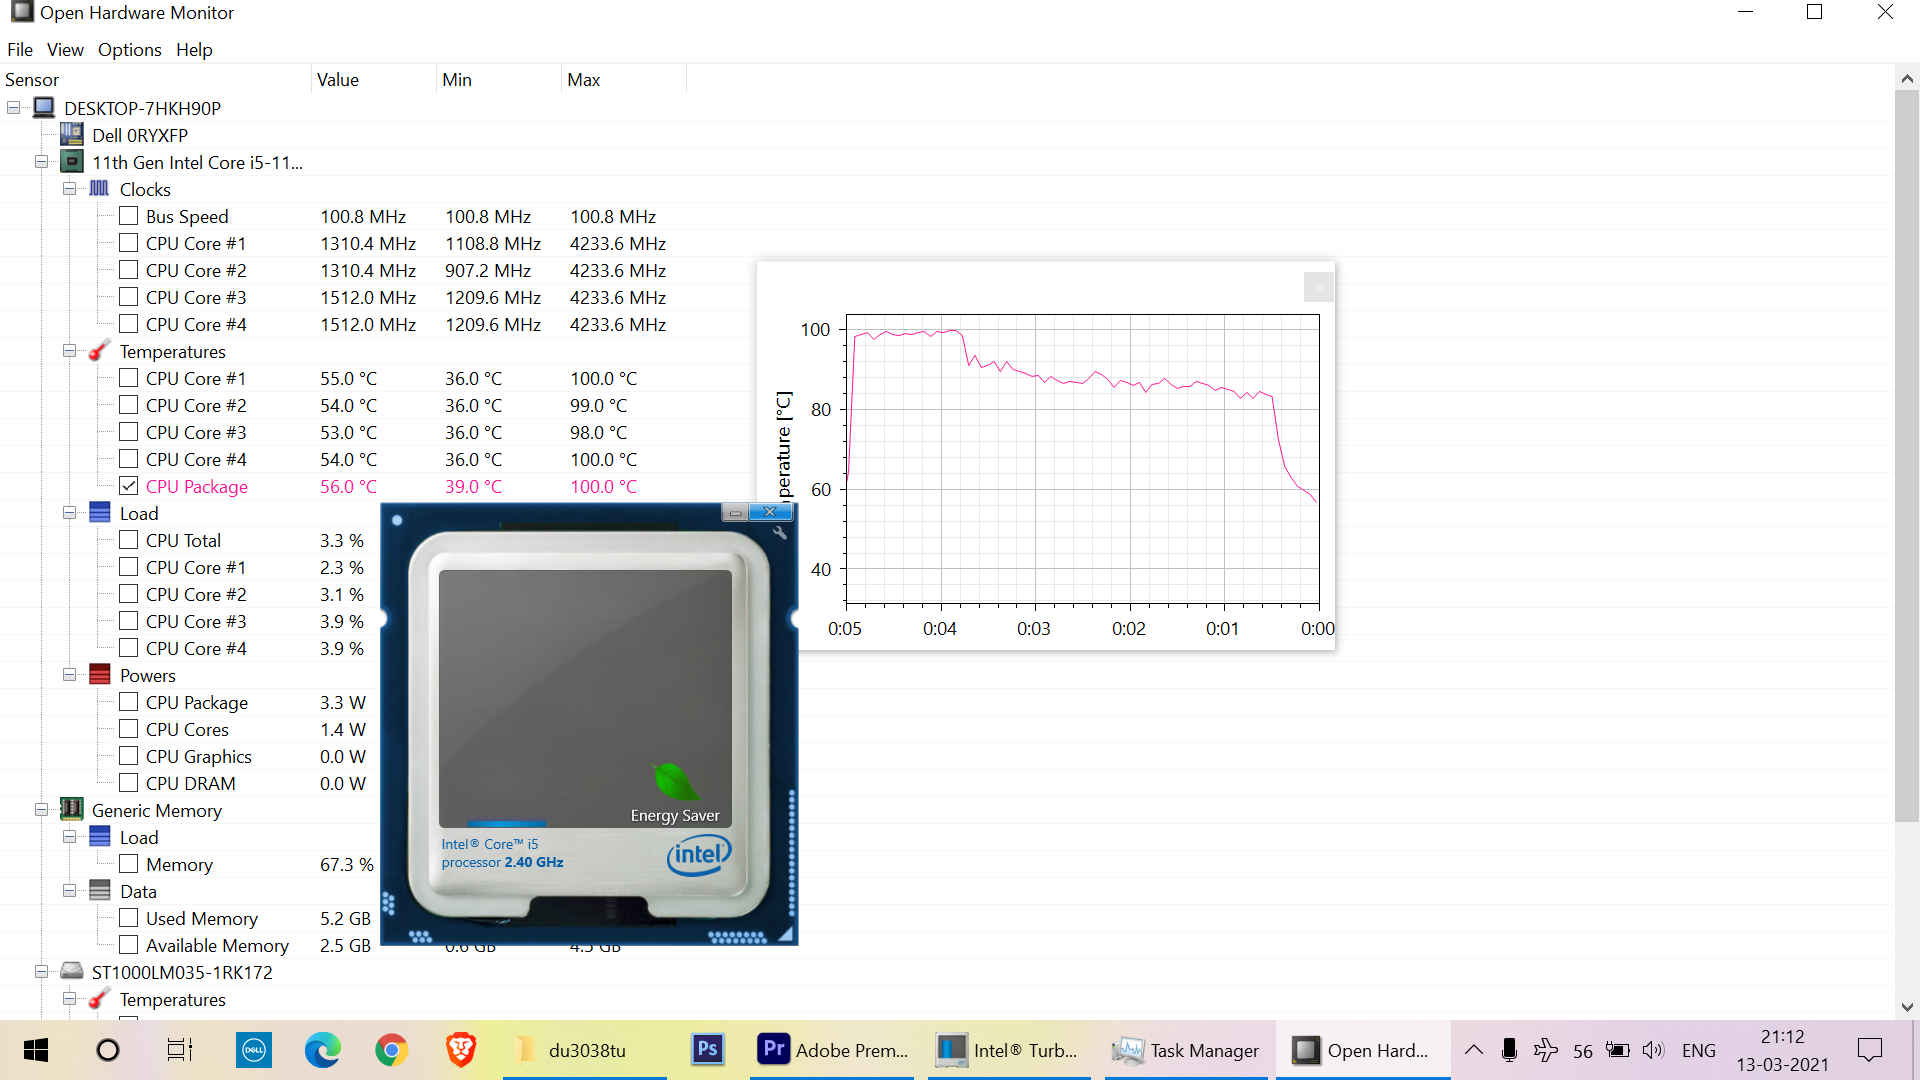This screenshot has width=1920, height=1080.
Task: Check the CPU Package power checkbox
Action: [x=128, y=701]
